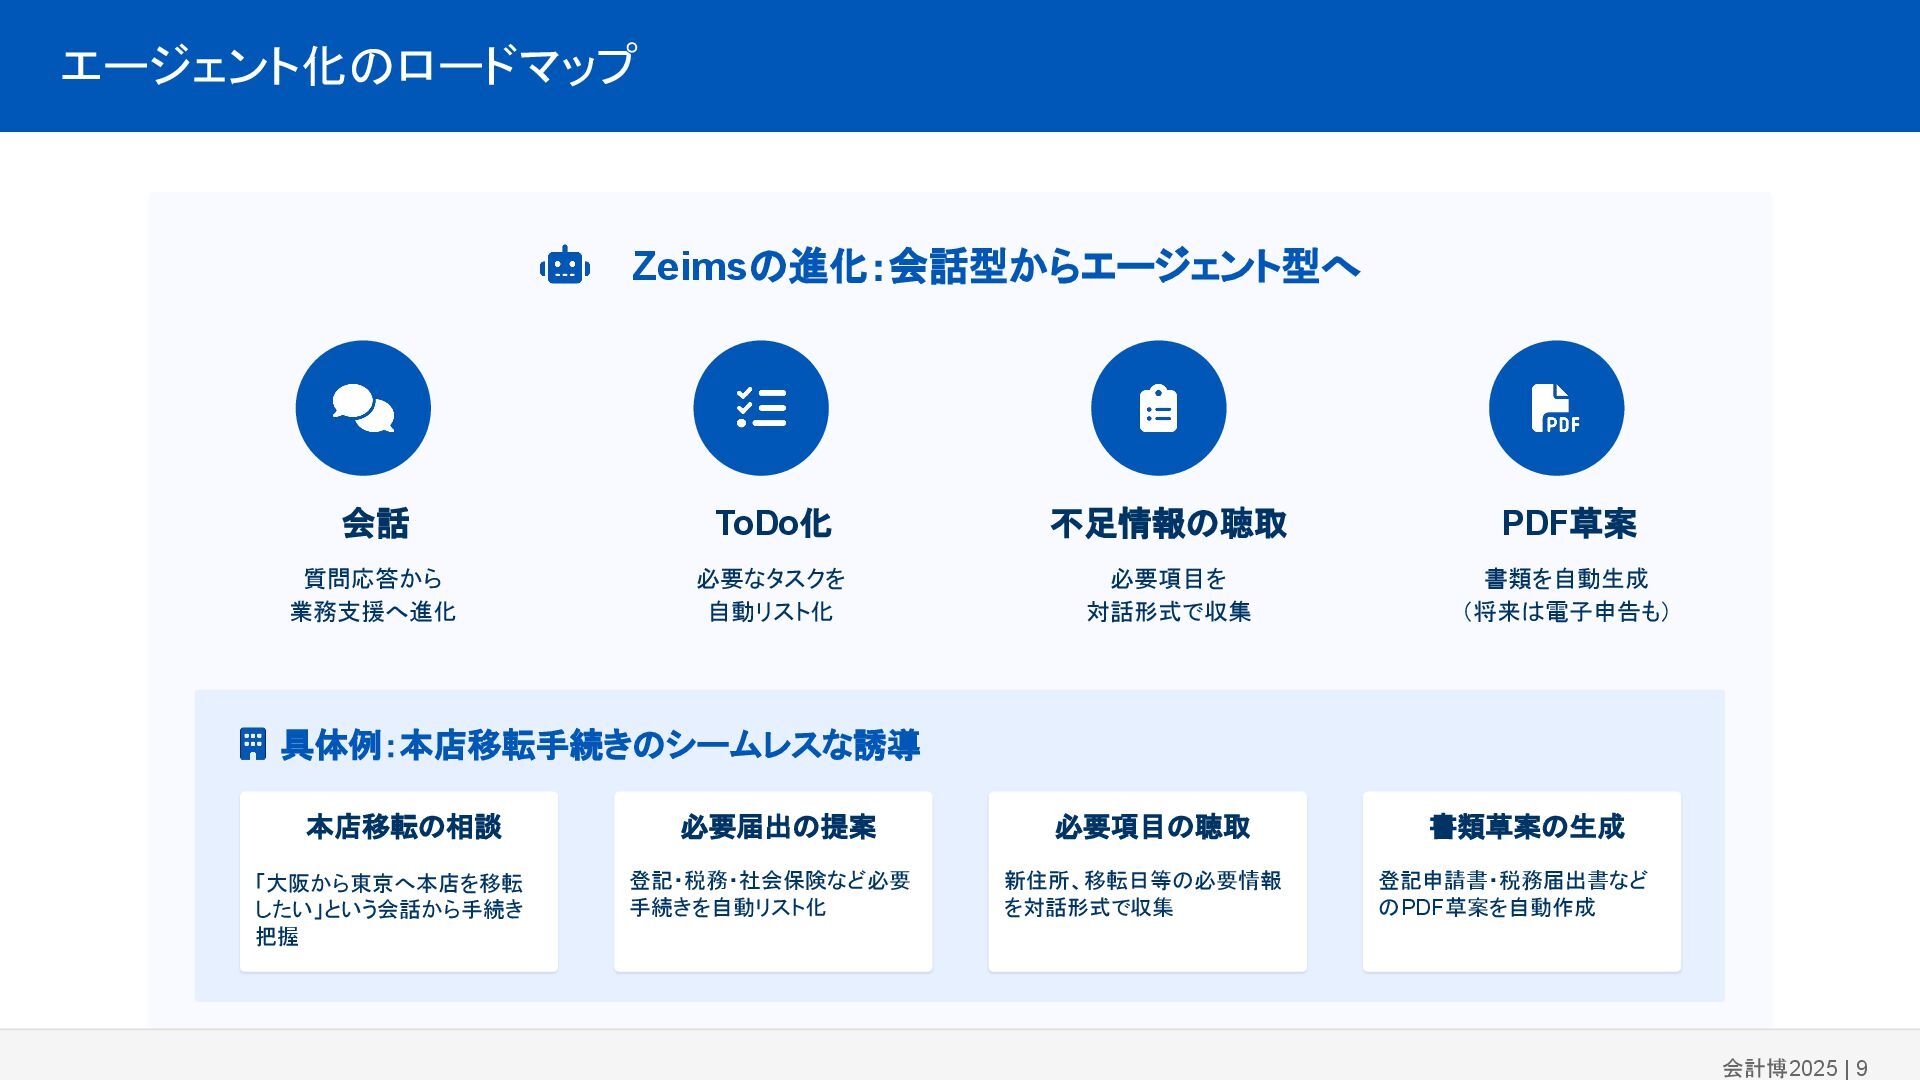The image size is (1920, 1080).
Task: Select the 必要項目の聴取 card
Action: [1147, 881]
